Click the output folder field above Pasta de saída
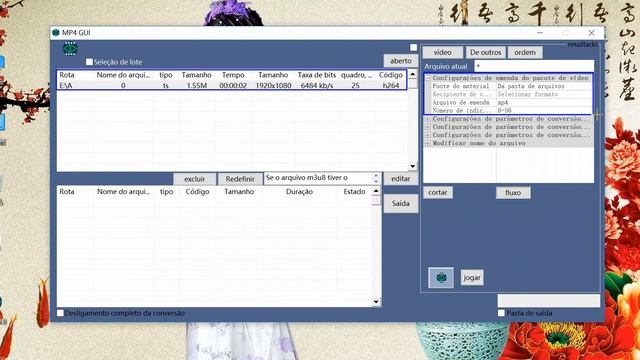640x360 pixels. (549, 301)
